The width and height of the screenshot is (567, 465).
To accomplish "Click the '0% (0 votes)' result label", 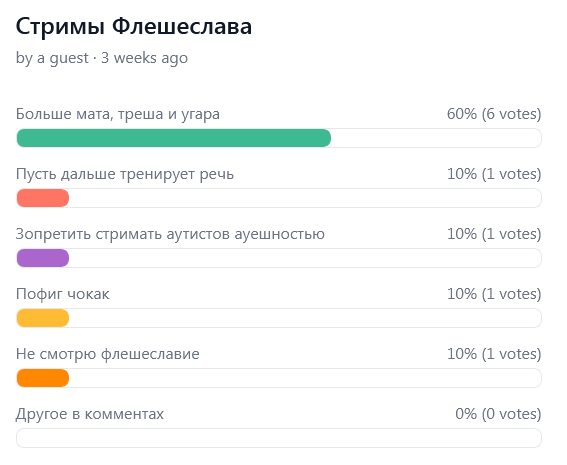I will (498, 414).
